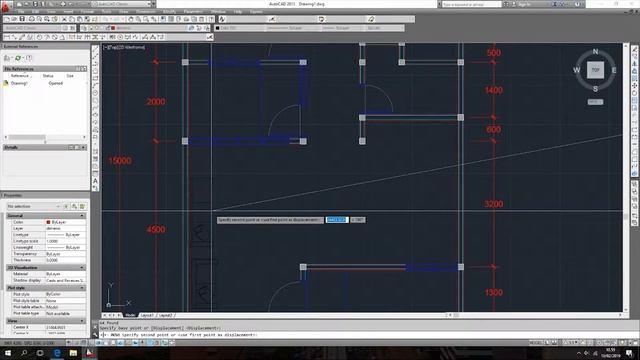Switch to Model tab

pos(130,315)
